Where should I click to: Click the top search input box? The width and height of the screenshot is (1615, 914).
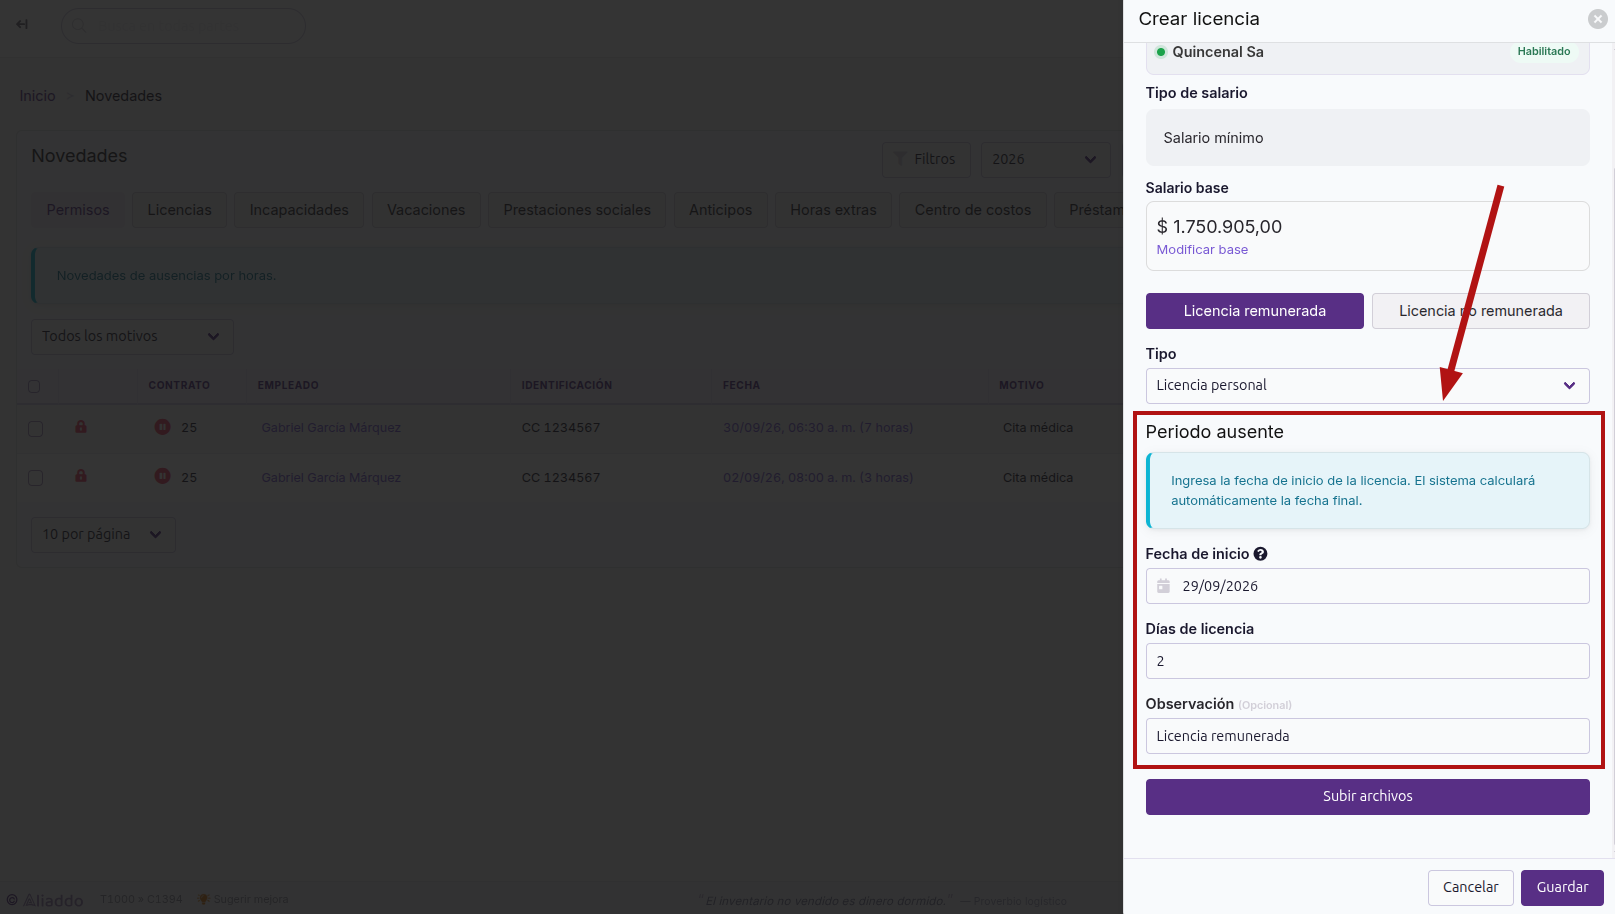point(183,25)
